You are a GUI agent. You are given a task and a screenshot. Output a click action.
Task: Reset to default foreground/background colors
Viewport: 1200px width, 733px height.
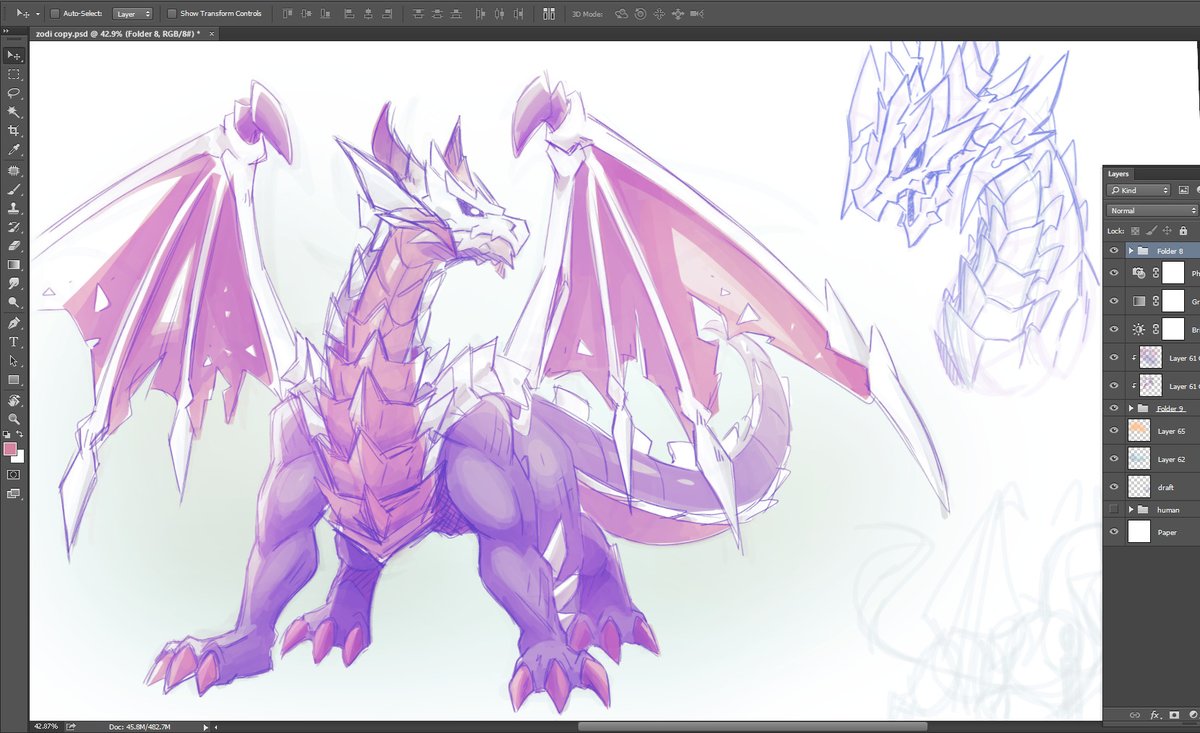[x=8, y=436]
